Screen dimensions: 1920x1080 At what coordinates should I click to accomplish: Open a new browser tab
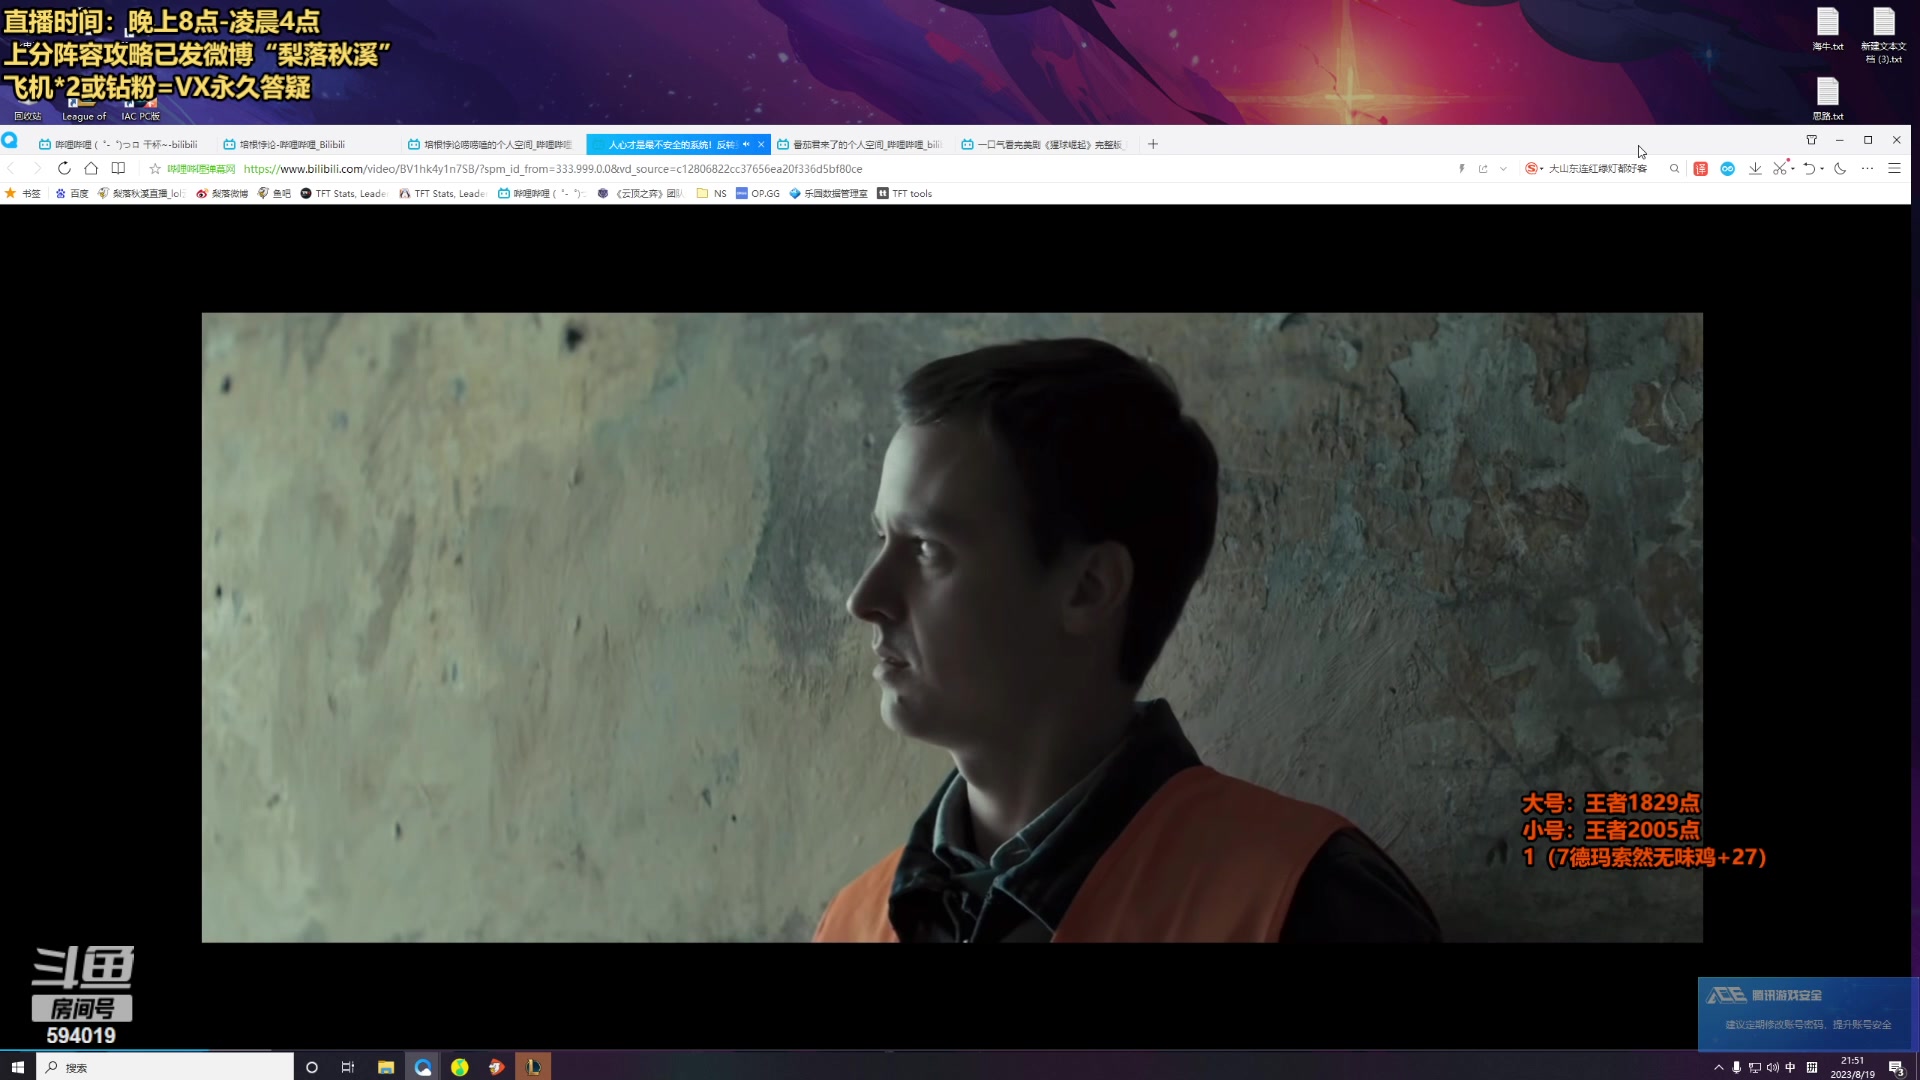click(x=1153, y=144)
